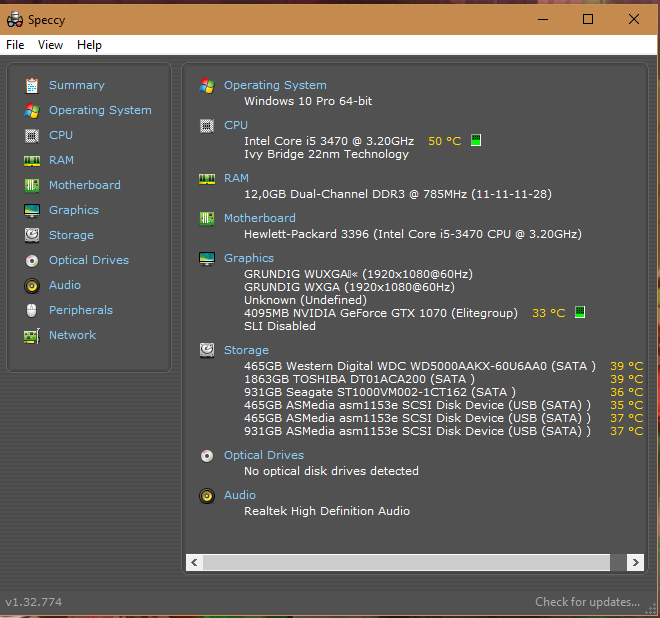Click the Storage heading link in summary
The image size is (660, 618).
(x=246, y=350)
